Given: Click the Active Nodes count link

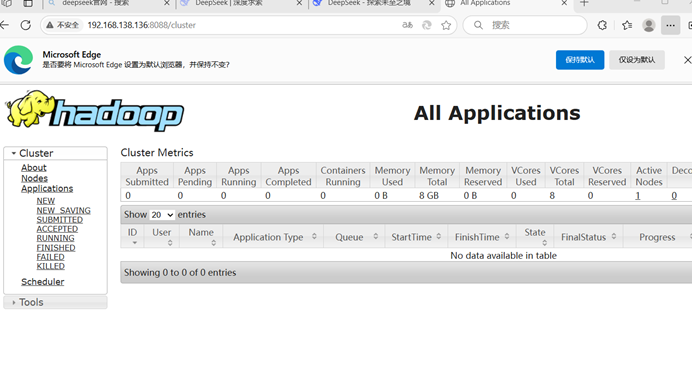Looking at the screenshot, I should coord(638,195).
